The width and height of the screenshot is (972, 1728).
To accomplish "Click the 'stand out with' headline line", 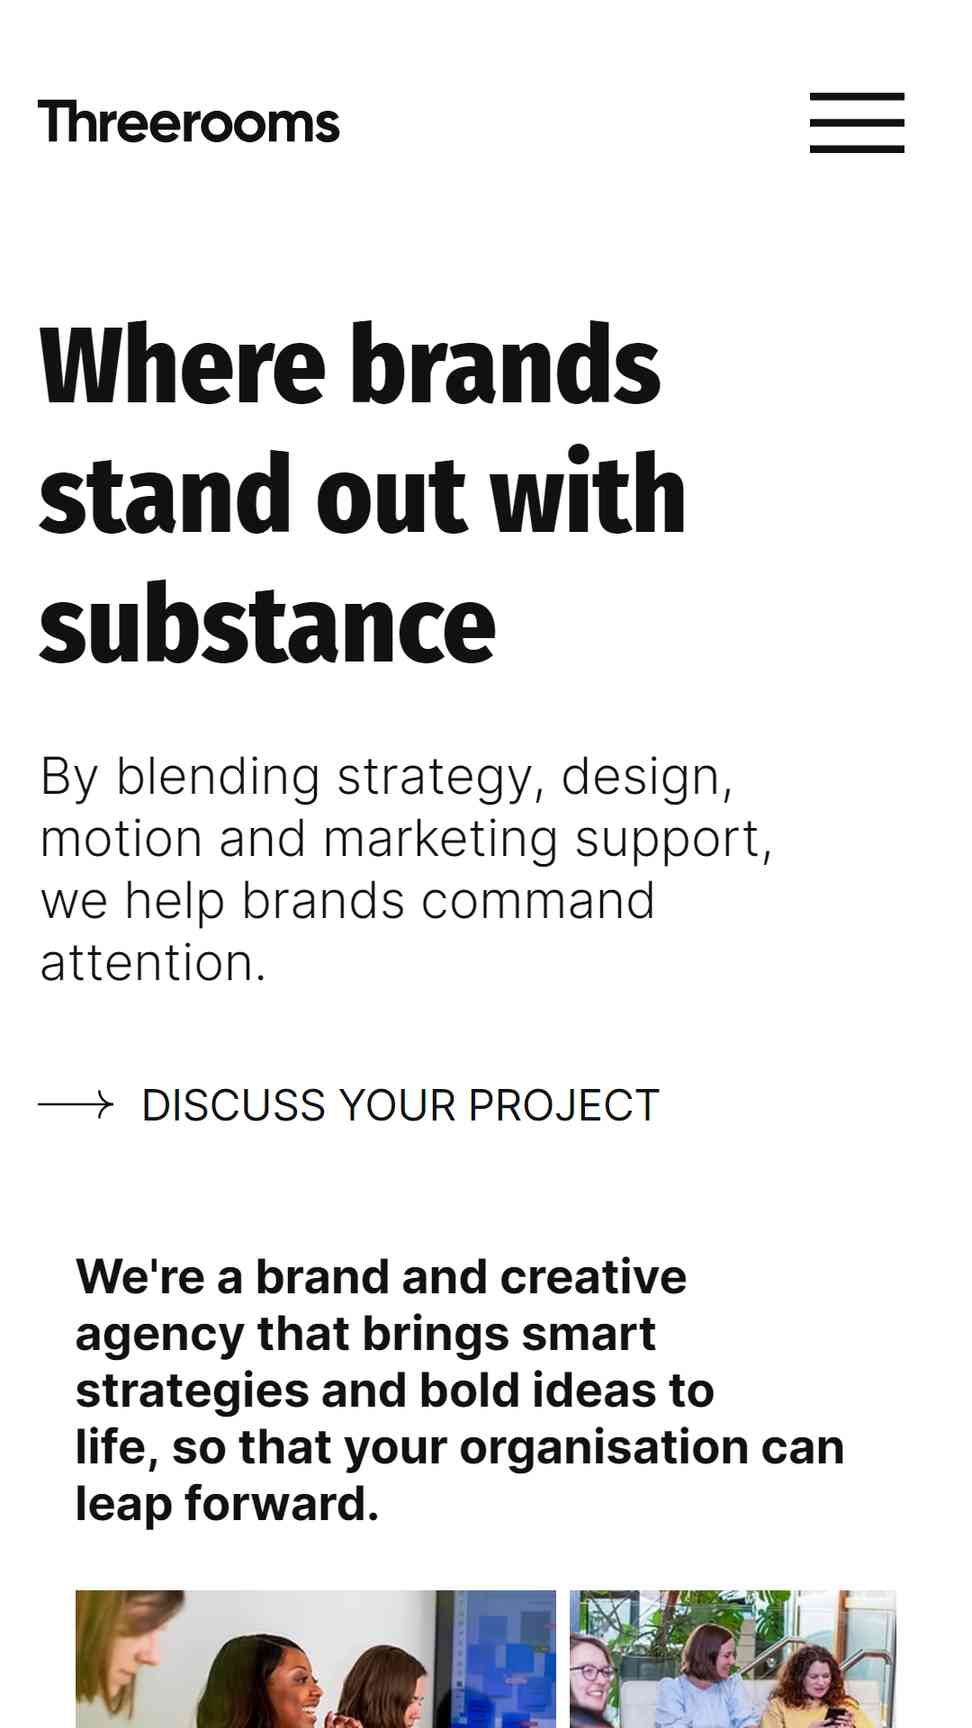I will tap(362, 493).
